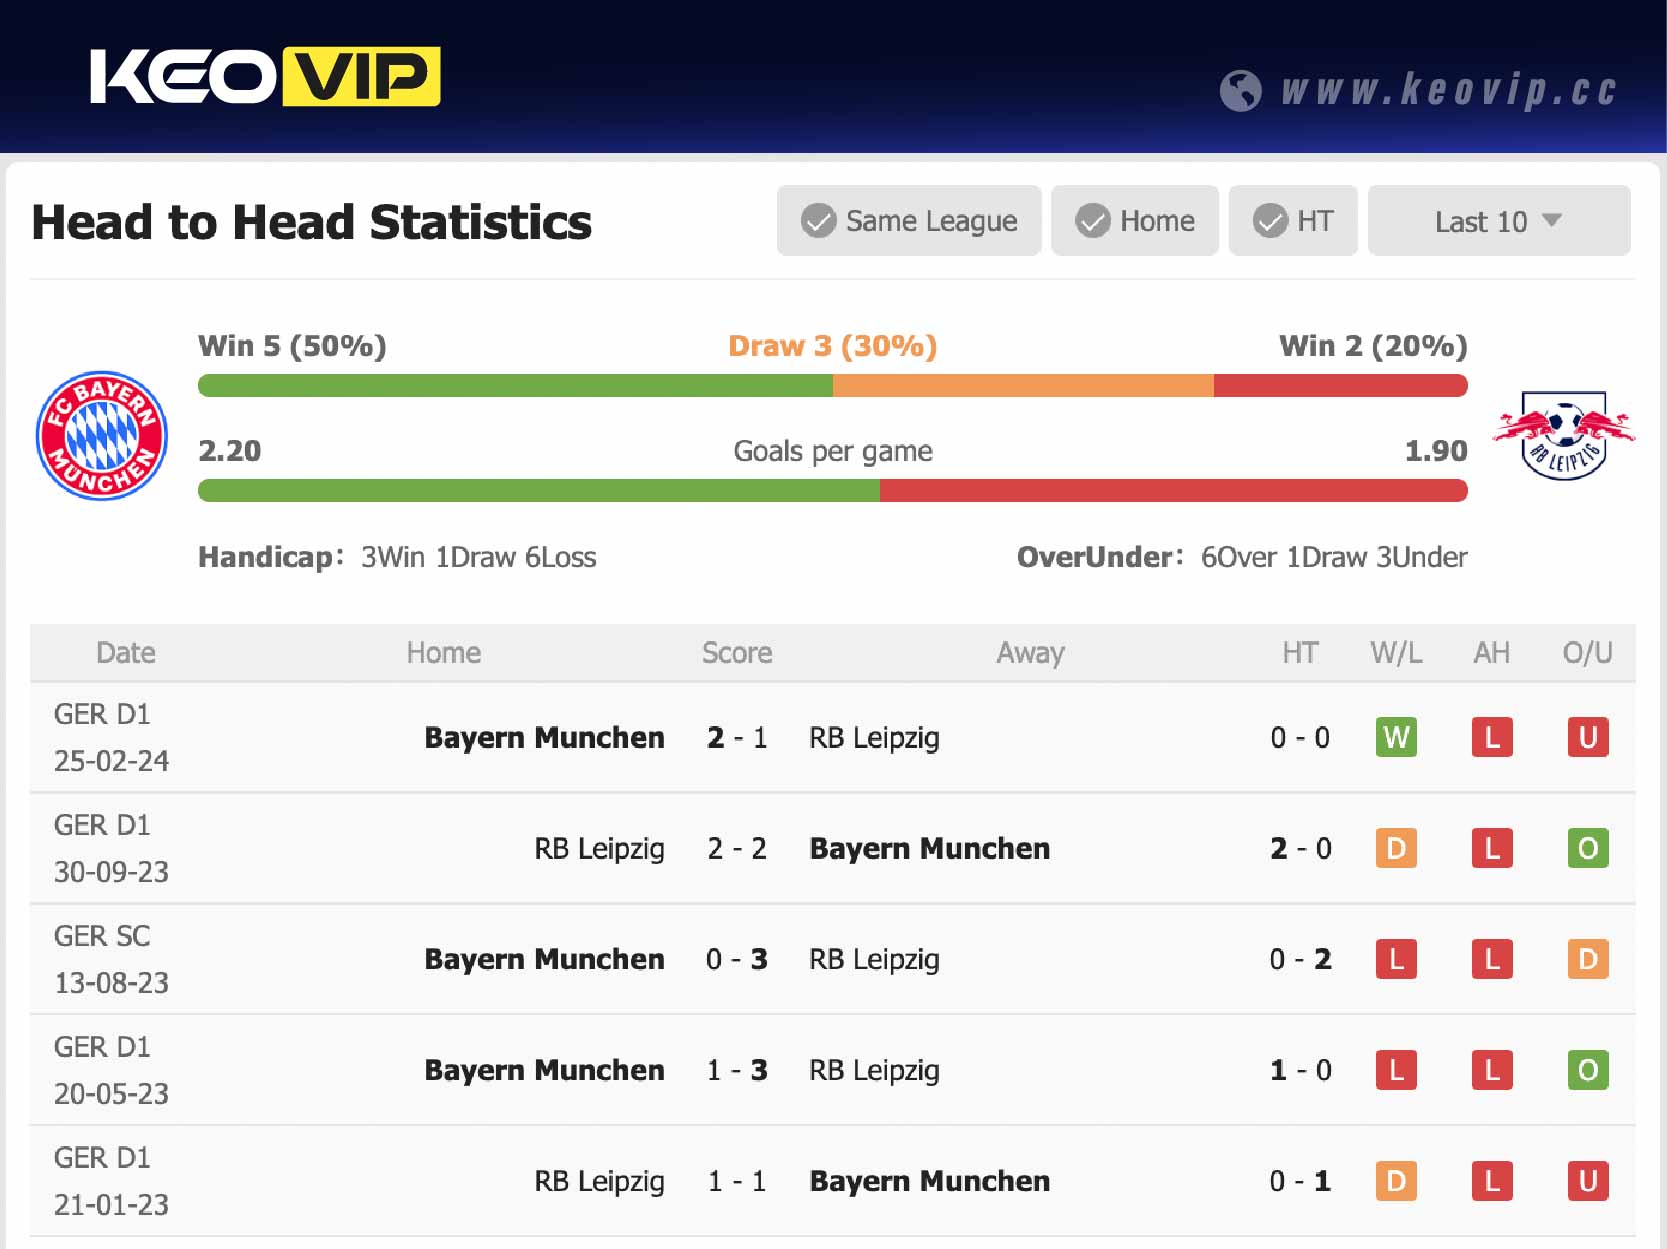
Task: Click the 2 - 2 score on 30-09-23
Action: pyautogui.click(x=736, y=849)
